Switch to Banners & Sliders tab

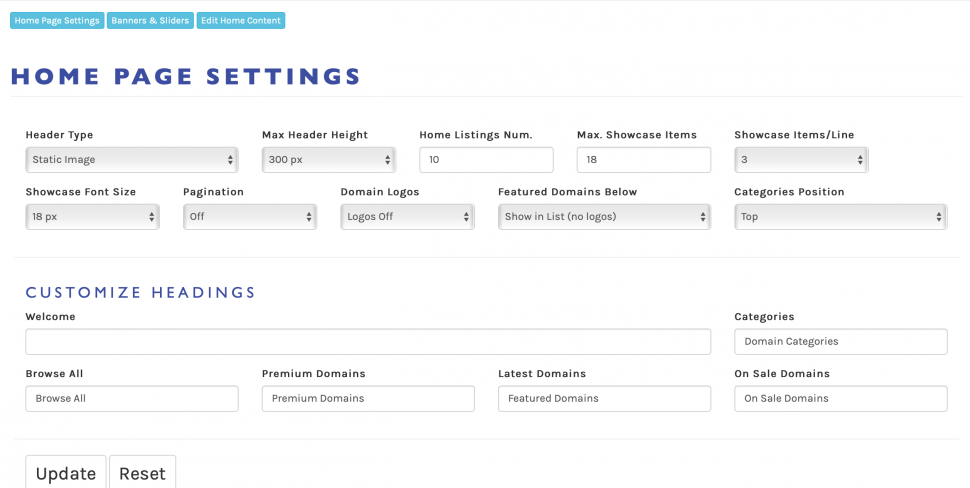150,21
